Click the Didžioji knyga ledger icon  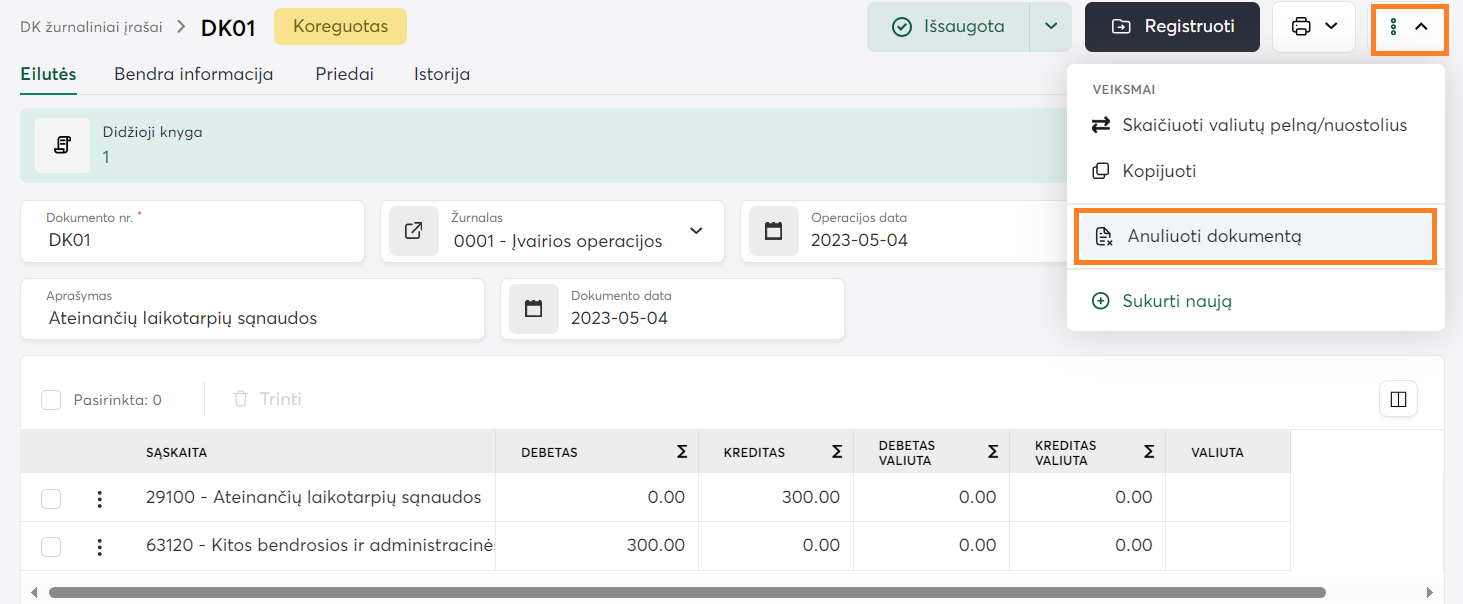pyautogui.click(x=63, y=146)
